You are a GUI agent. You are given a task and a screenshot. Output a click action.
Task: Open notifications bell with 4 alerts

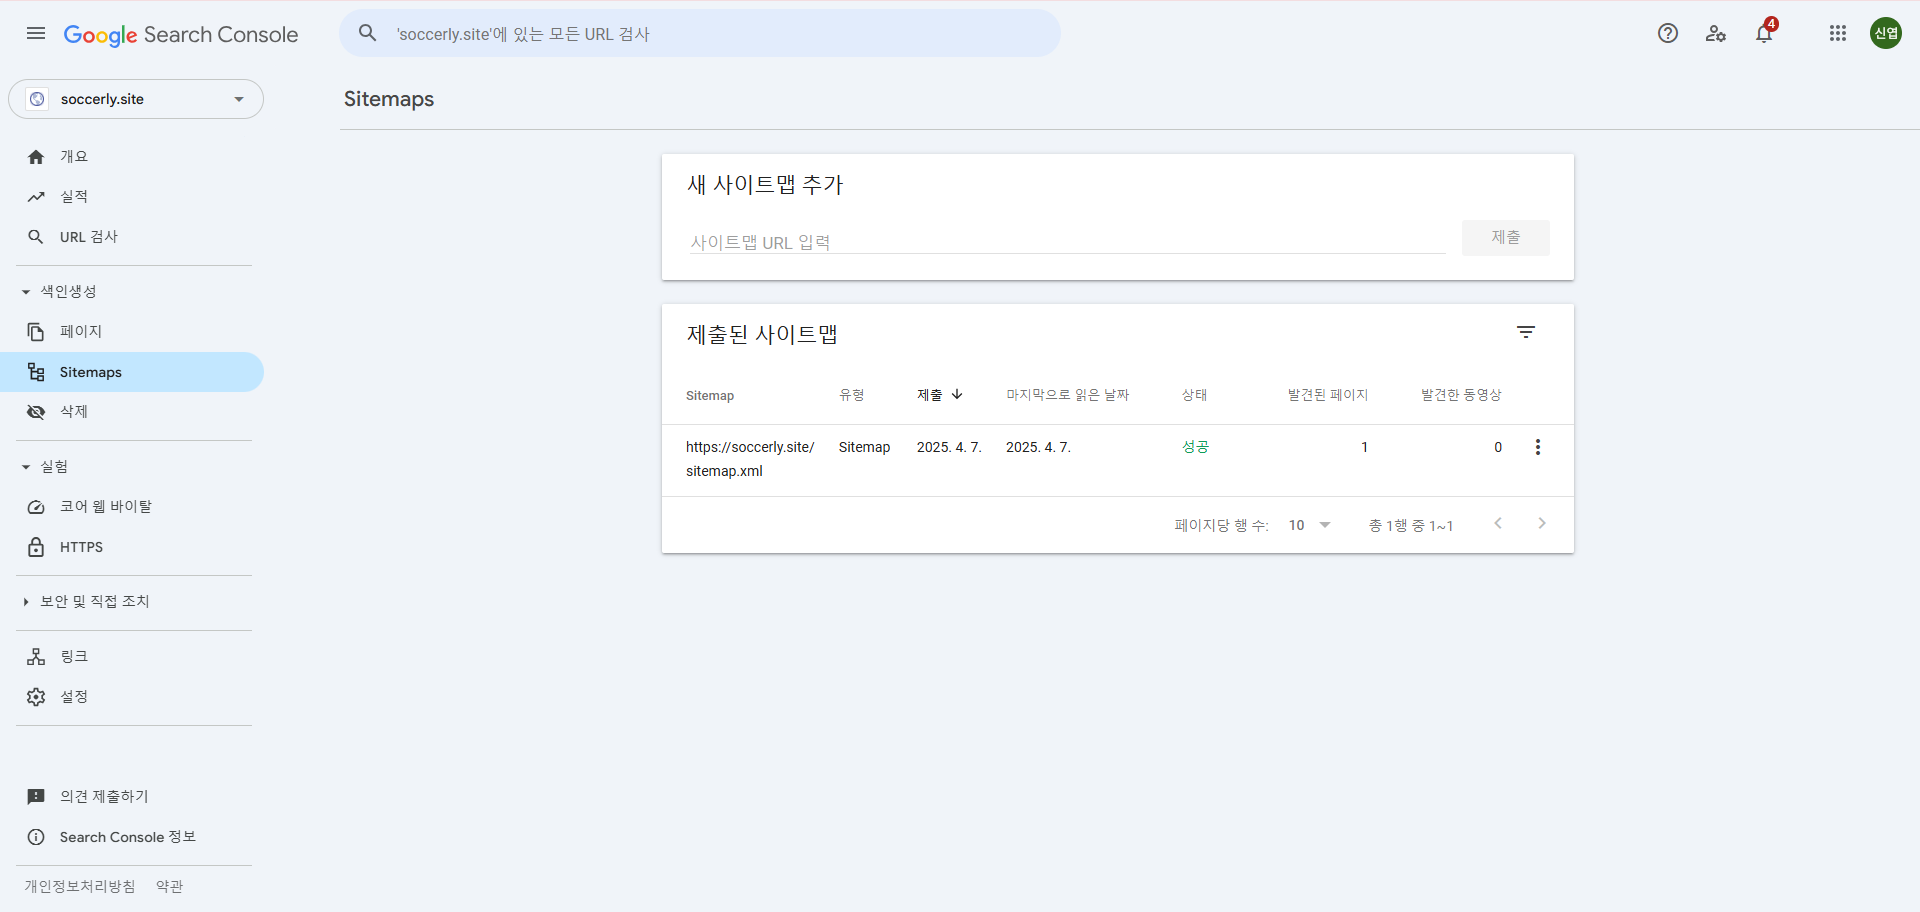coord(1764,34)
